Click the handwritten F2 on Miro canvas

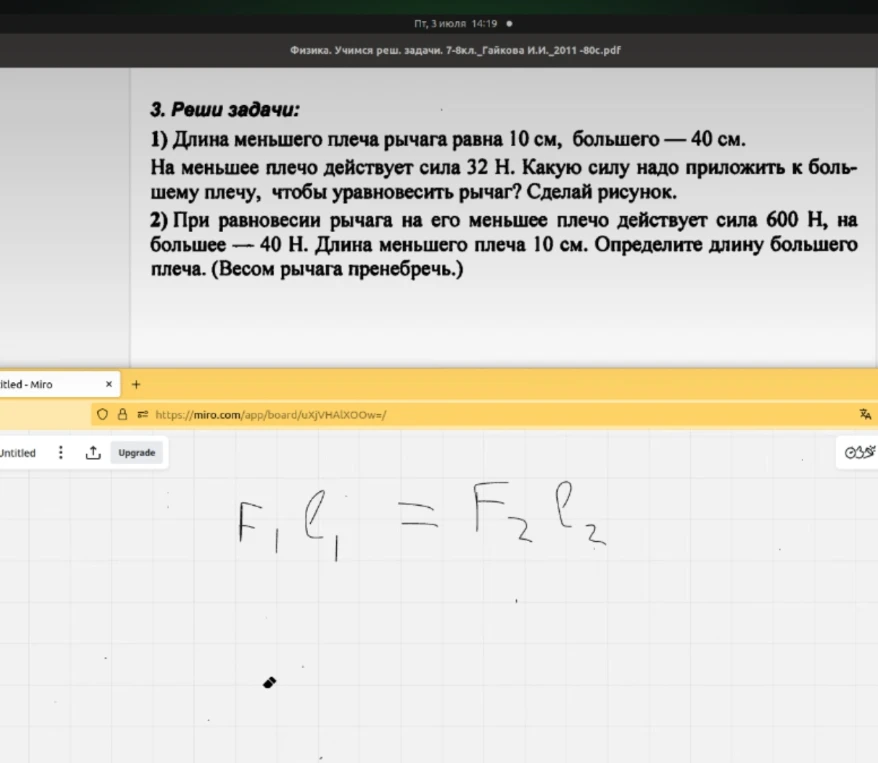point(502,512)
